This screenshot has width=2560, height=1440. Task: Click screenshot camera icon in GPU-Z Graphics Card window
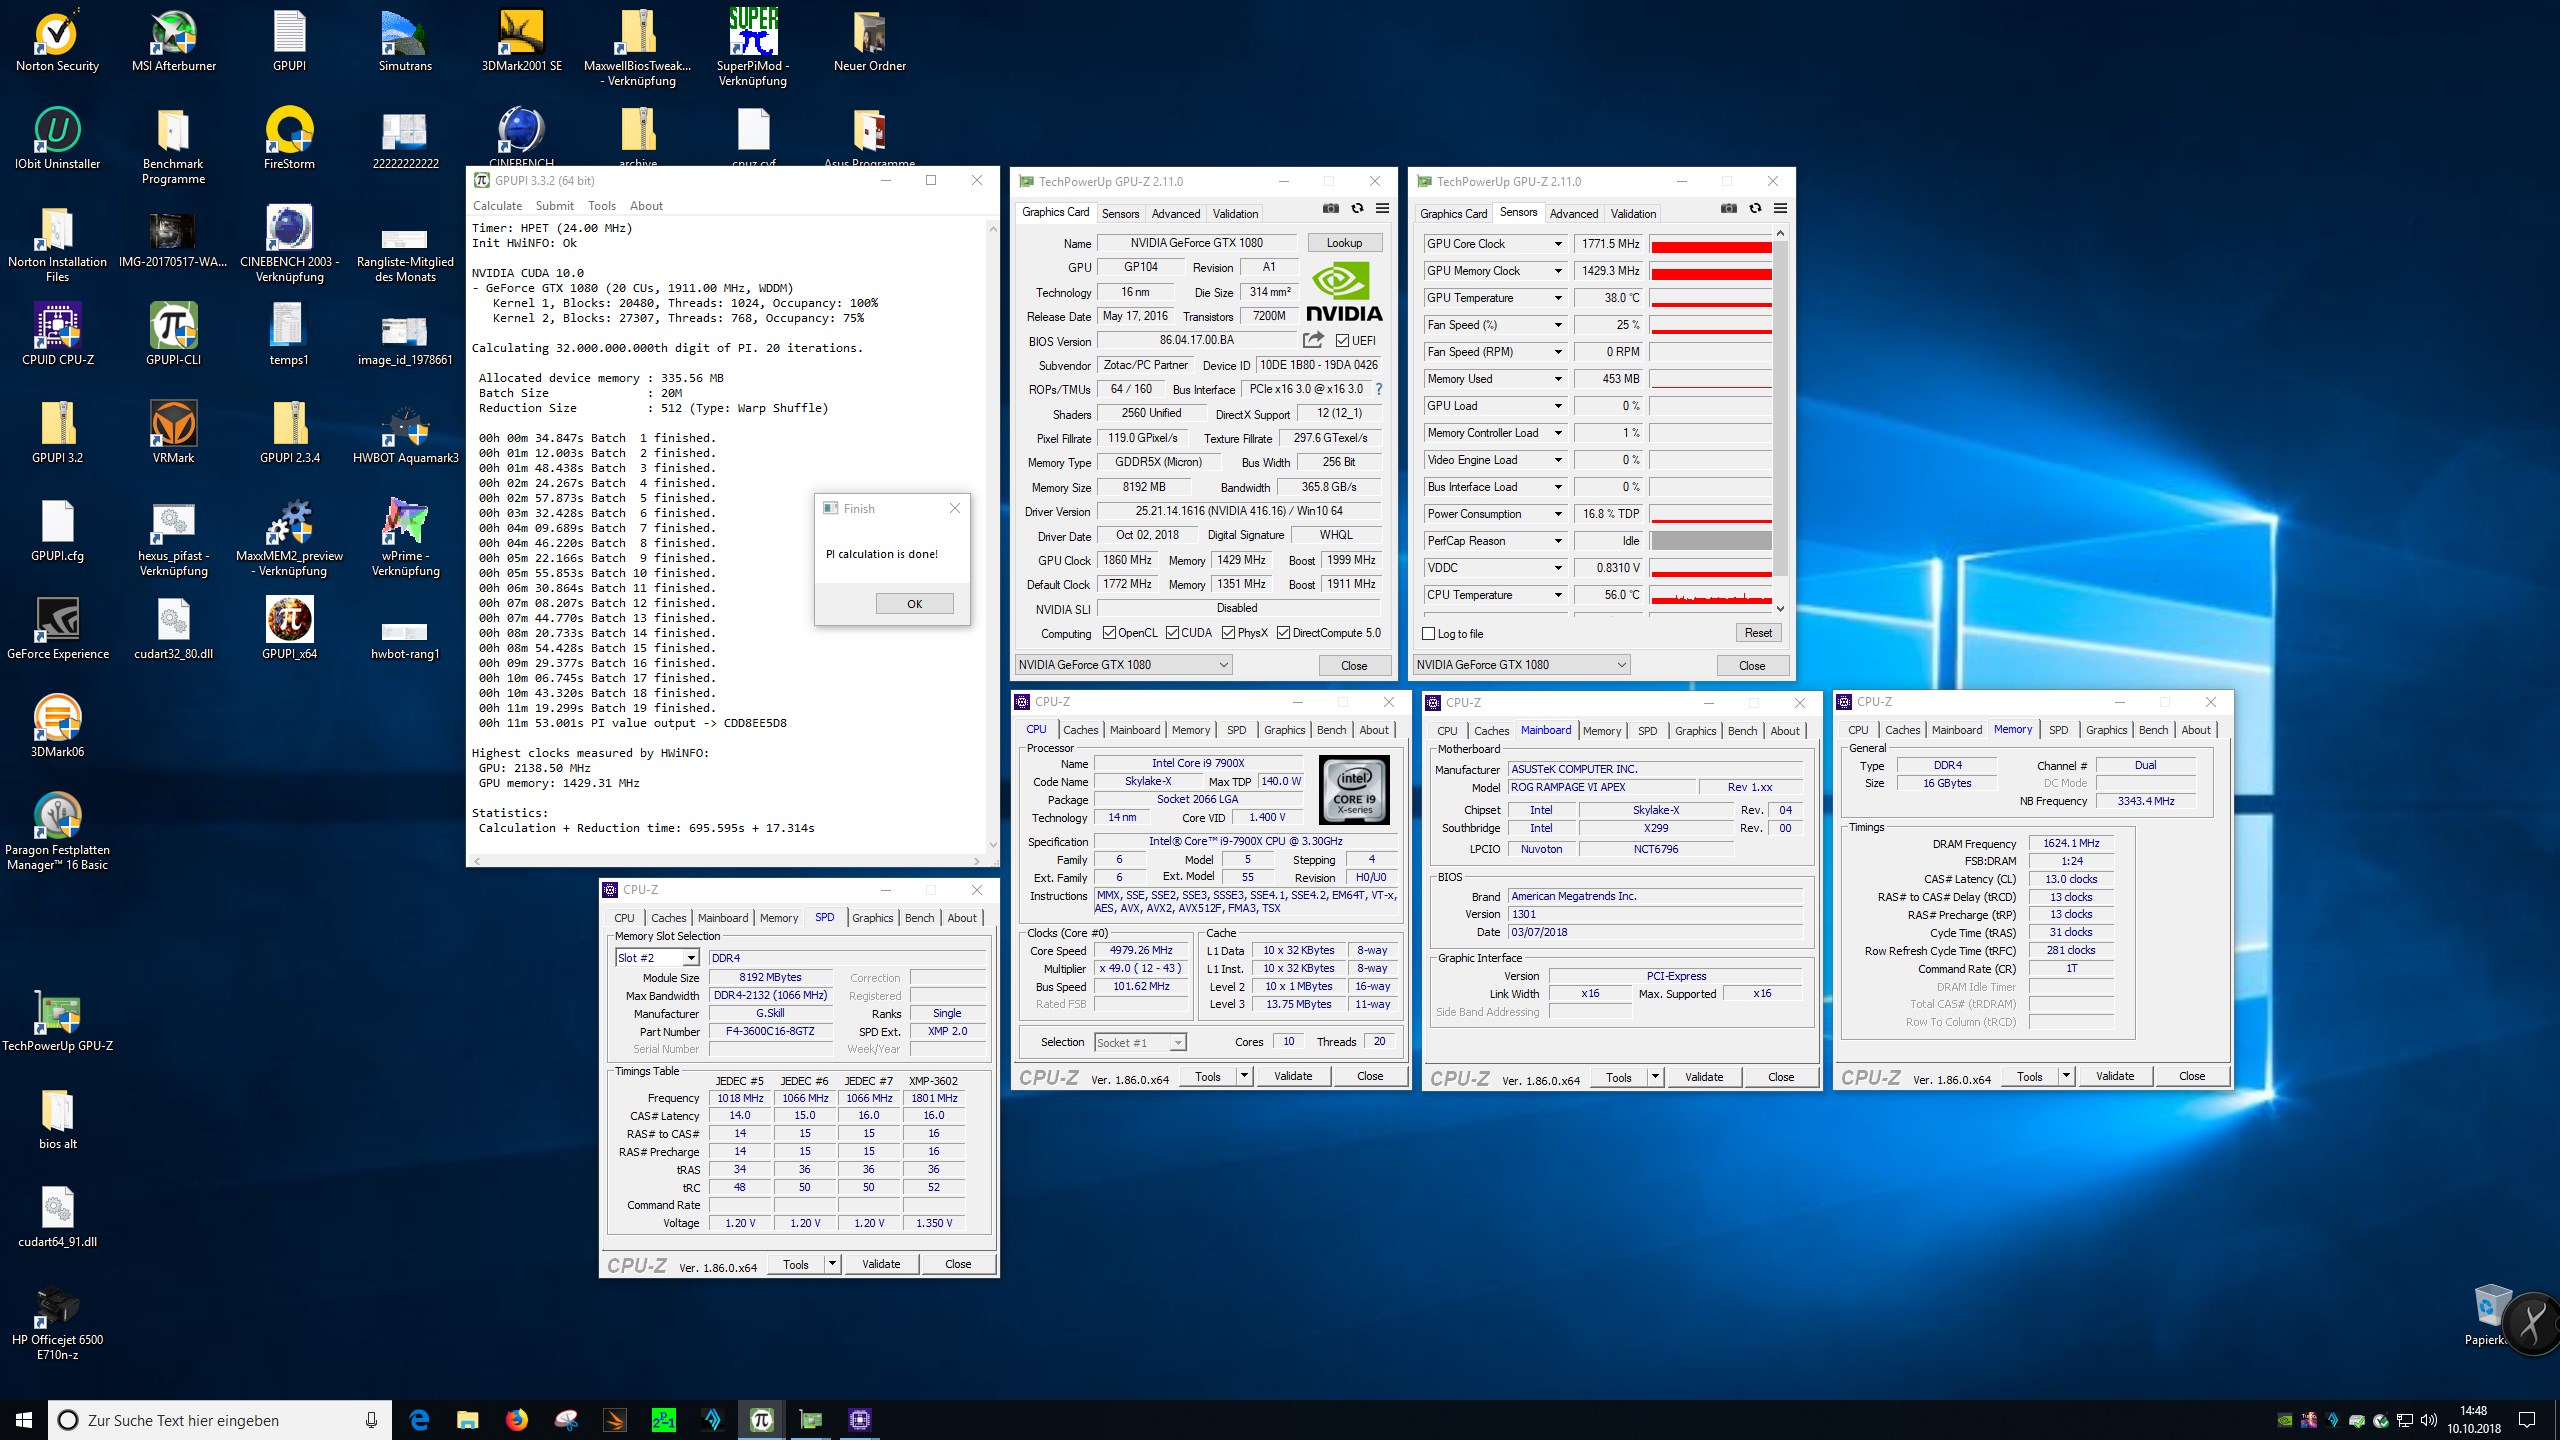click(1330, 208)
